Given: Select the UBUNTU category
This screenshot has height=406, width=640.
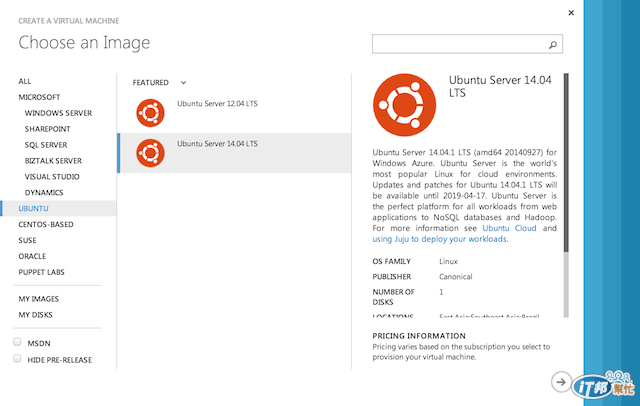Looking at the screenshot, I should tap(58, 209).
